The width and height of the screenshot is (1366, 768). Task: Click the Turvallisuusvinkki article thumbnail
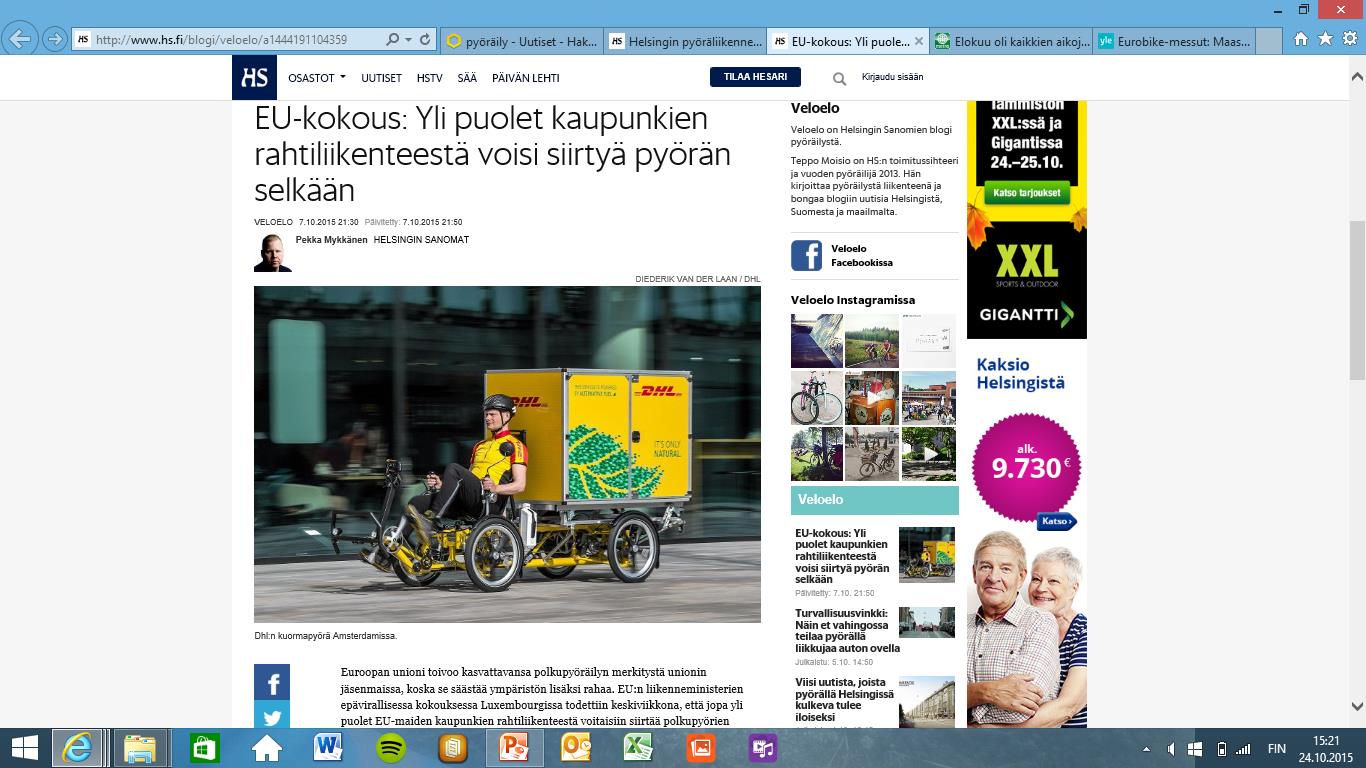(x=926, y=622)
